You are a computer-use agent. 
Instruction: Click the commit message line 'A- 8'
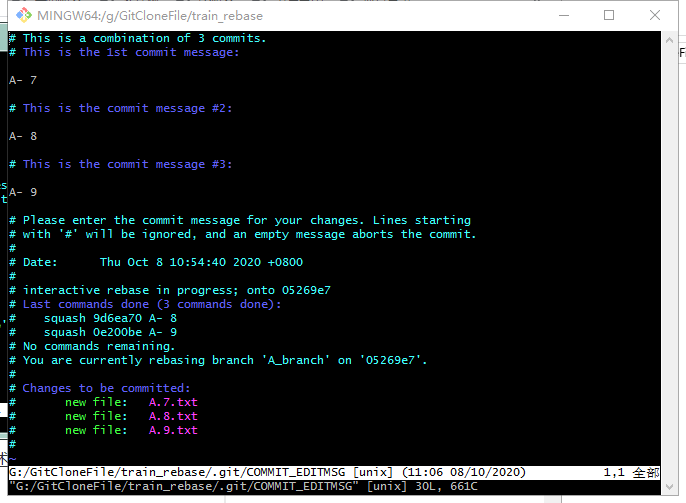point(23,136)
